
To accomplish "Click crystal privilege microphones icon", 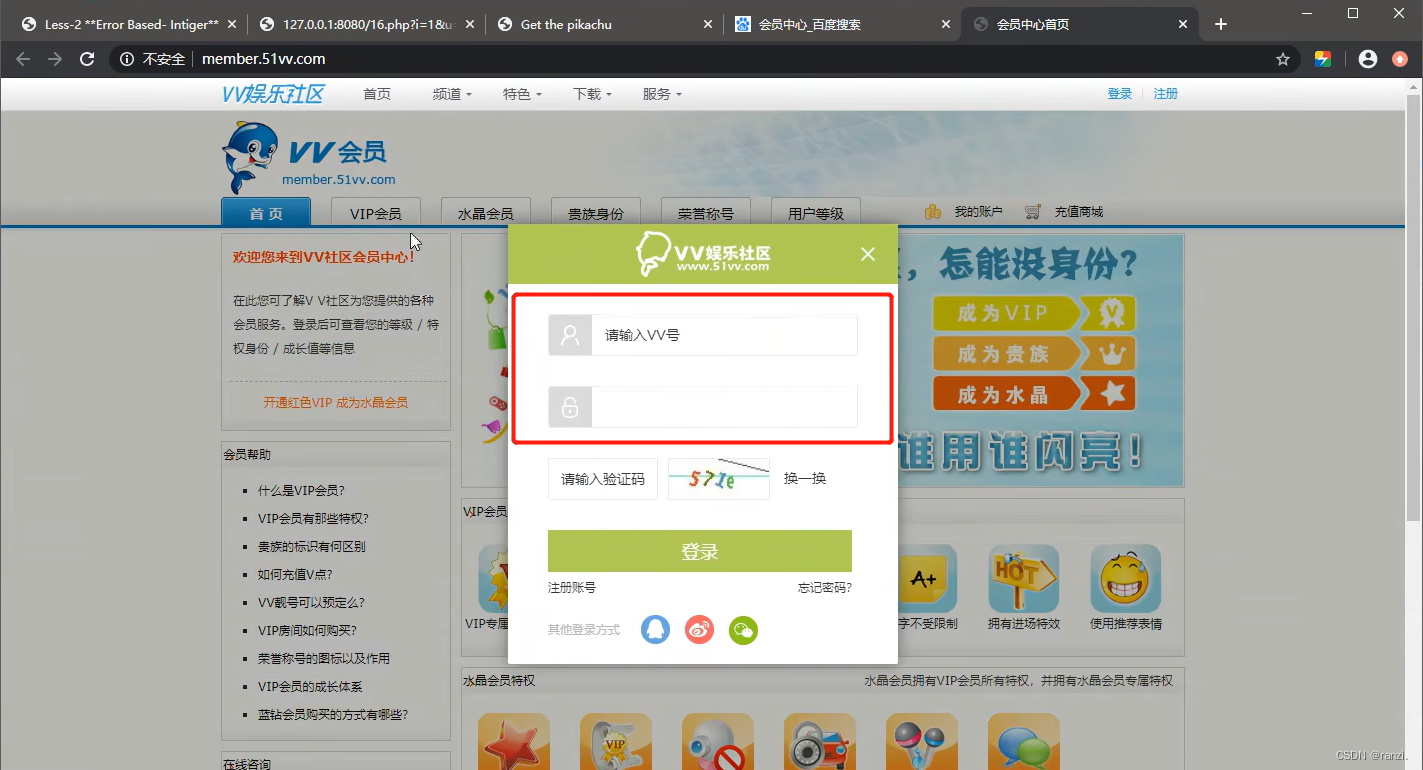I will (x=922, y=741).
